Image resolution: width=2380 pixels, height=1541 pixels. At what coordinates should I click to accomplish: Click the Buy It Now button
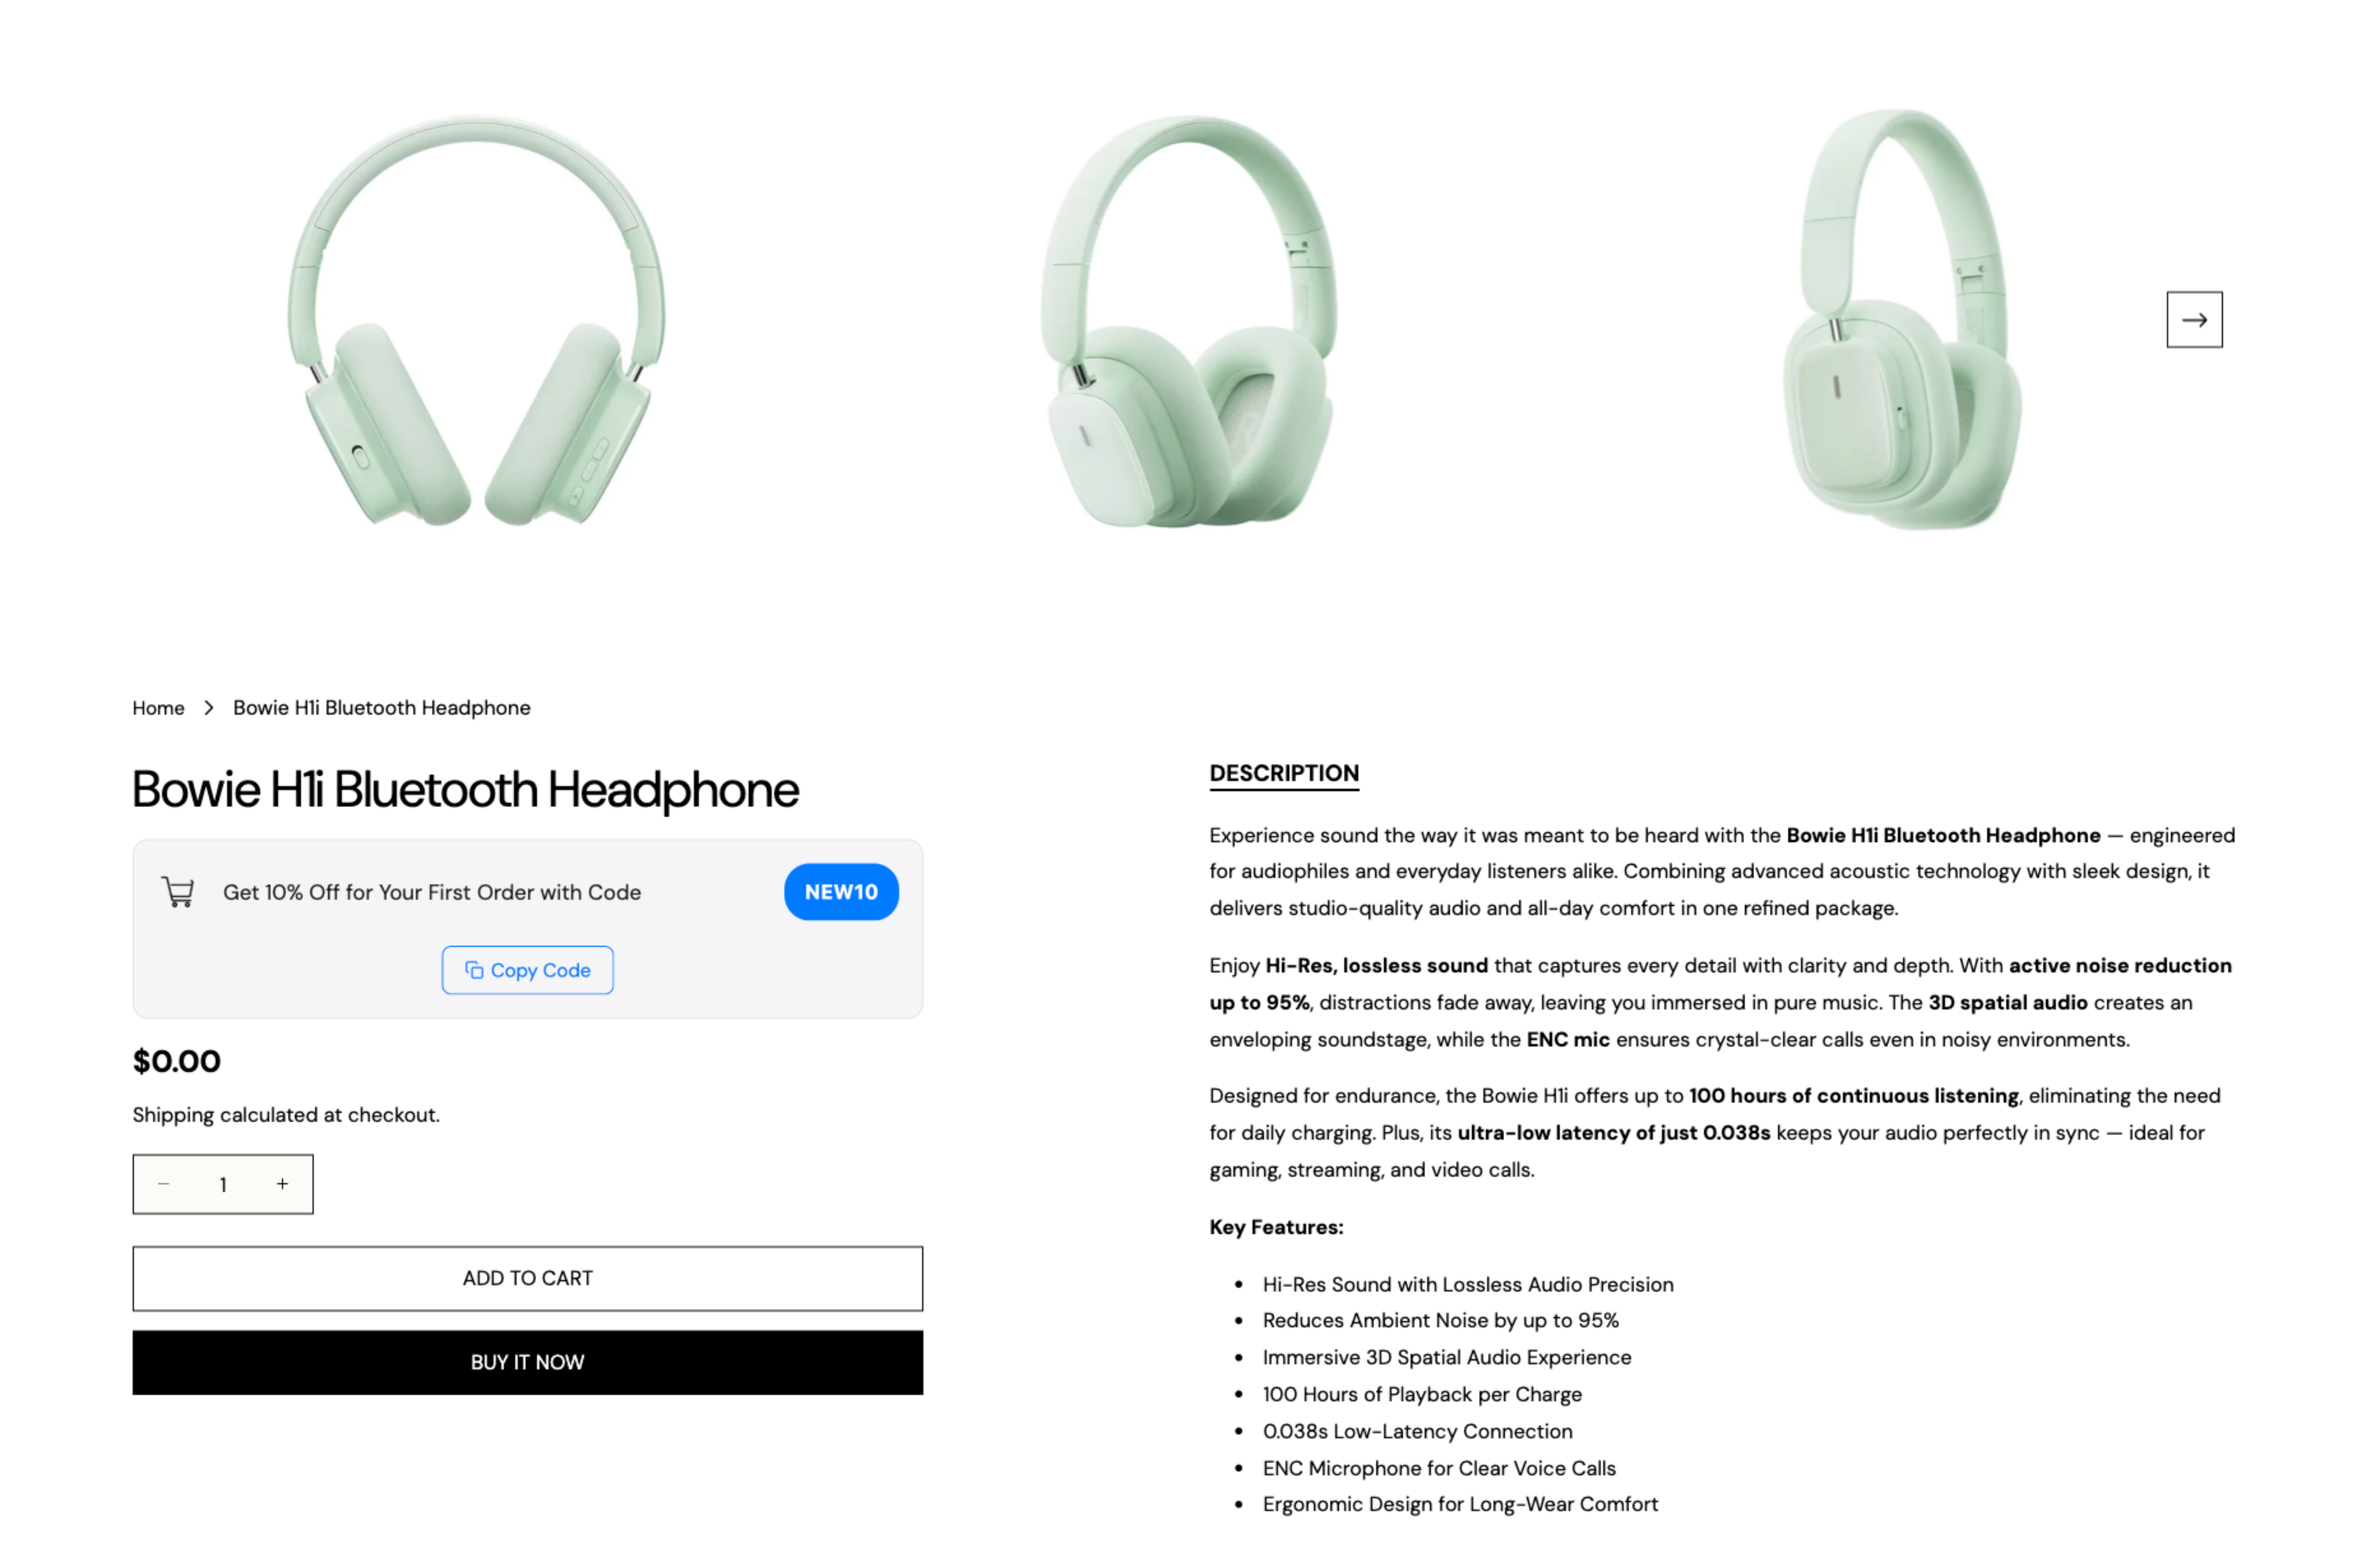tap(527, 1362)
